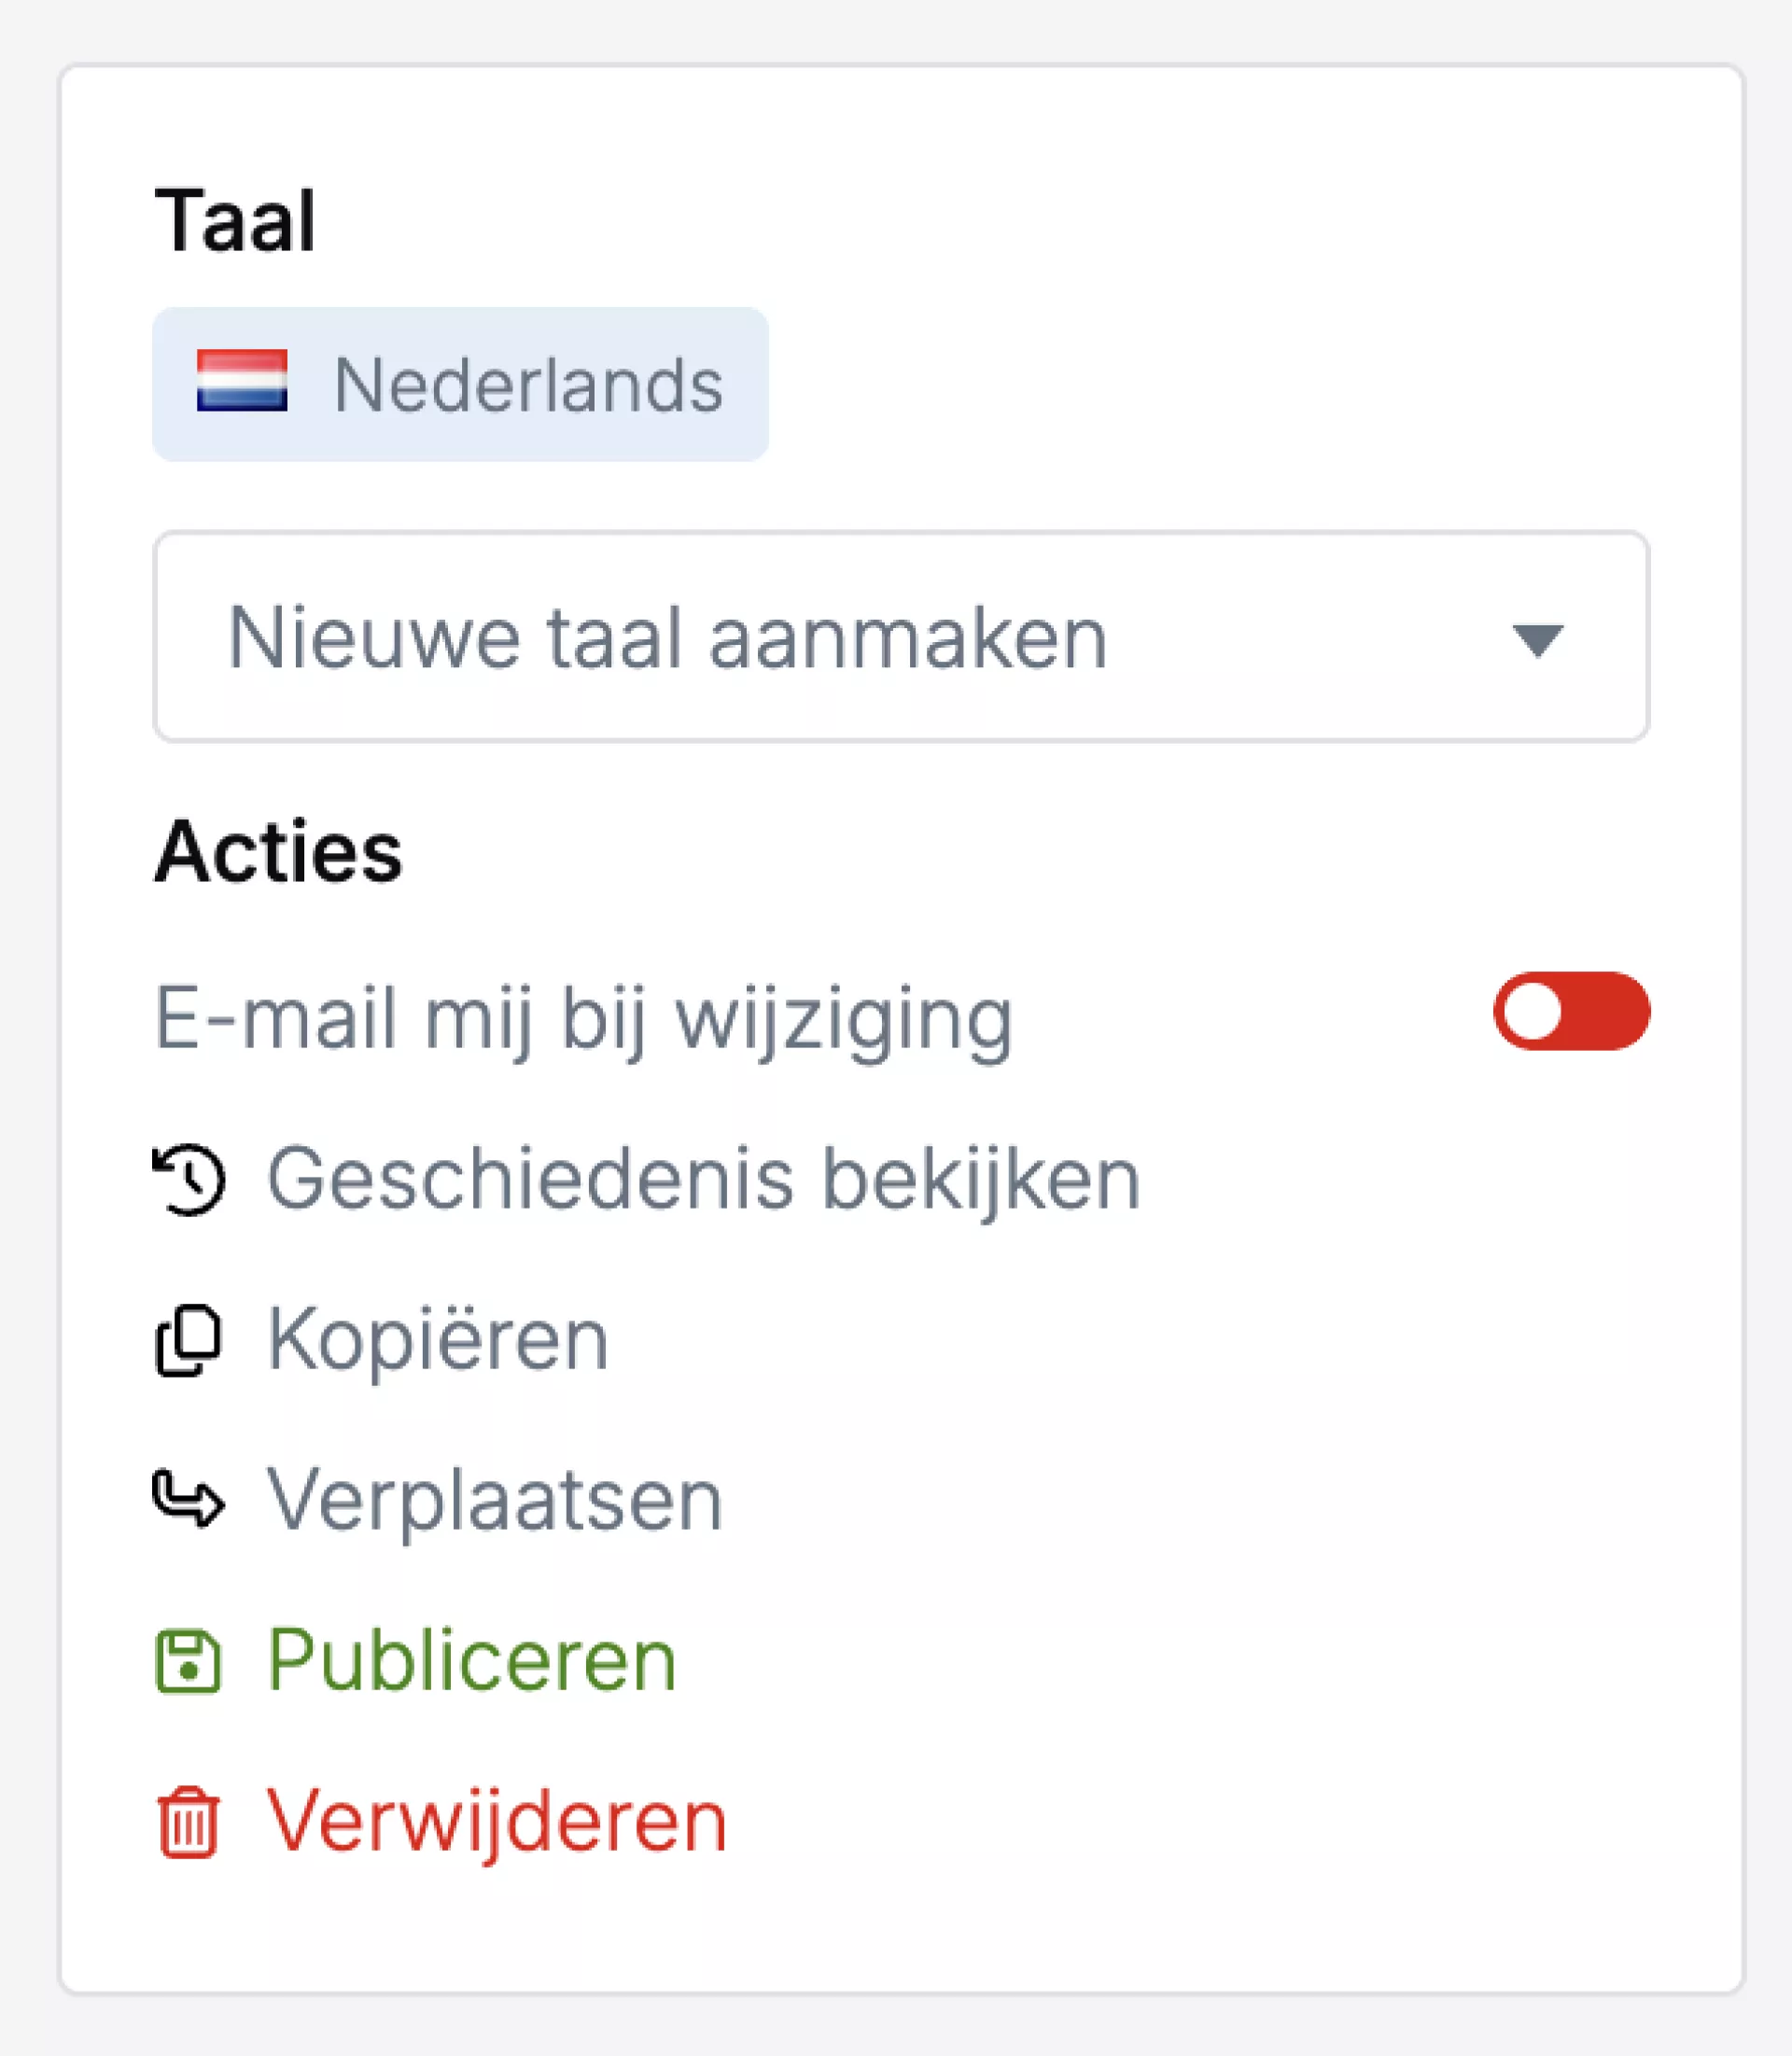Image resolution: width=1792 pixels, height=2056 pixels.
Task: Choose the 'Verplaatsen' action
Action: [x=494, y=1499]
